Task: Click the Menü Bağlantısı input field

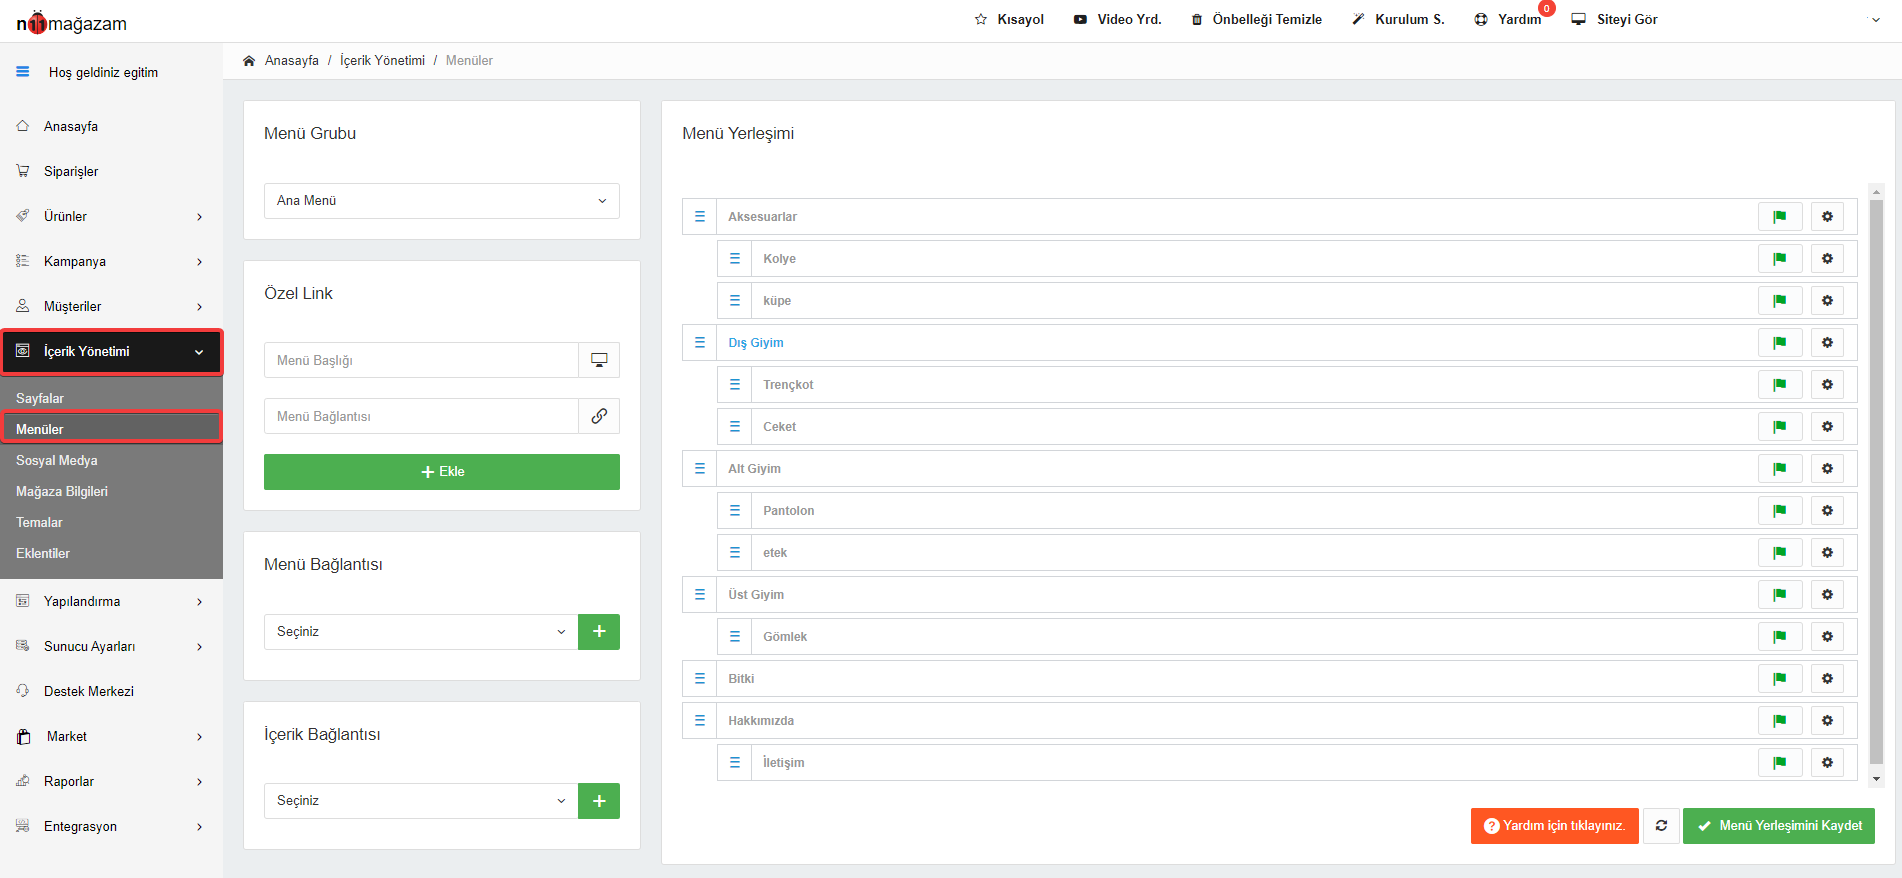Action: 421,416
